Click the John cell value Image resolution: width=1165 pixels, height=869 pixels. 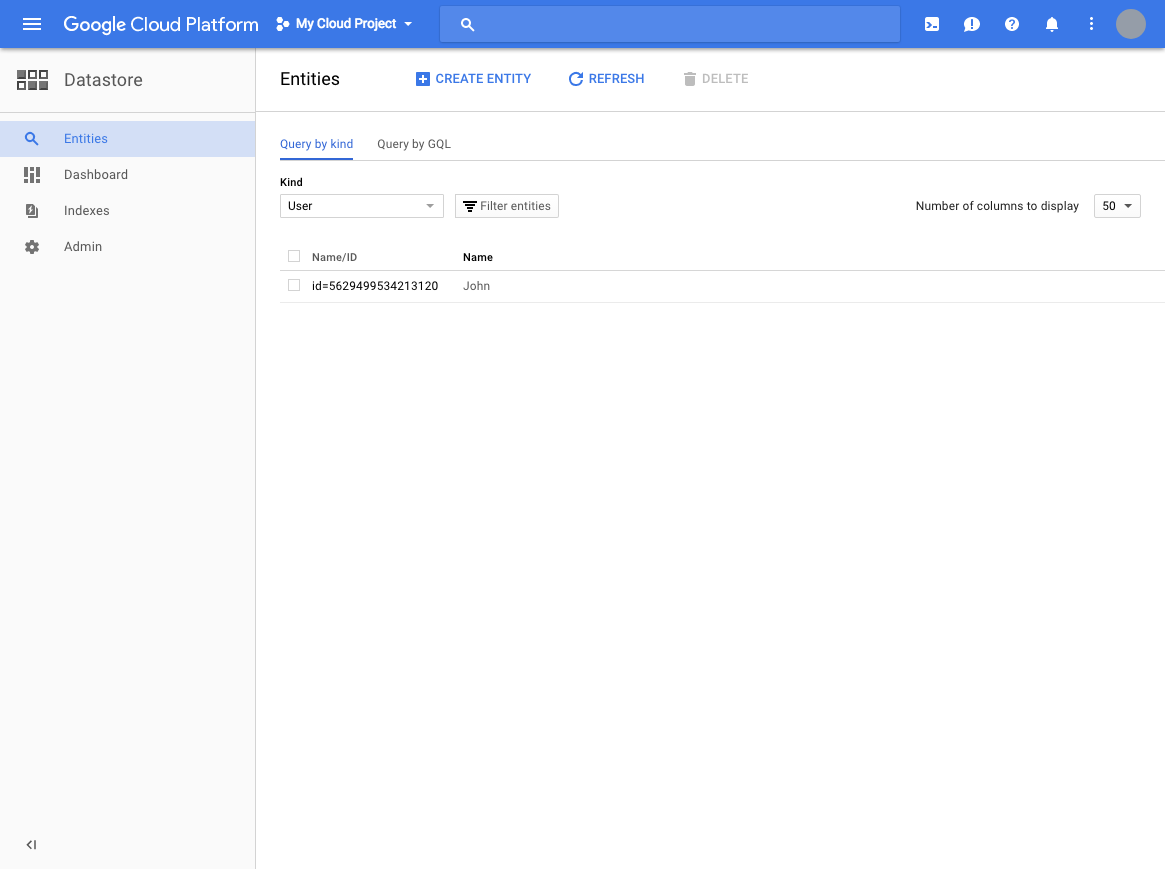476,286
